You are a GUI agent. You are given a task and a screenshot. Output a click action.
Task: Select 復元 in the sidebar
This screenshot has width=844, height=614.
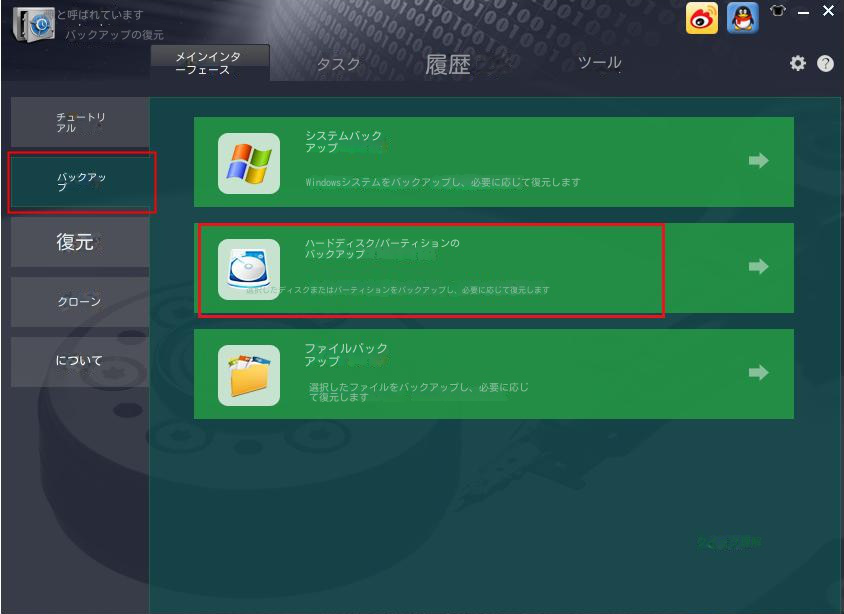80,242
